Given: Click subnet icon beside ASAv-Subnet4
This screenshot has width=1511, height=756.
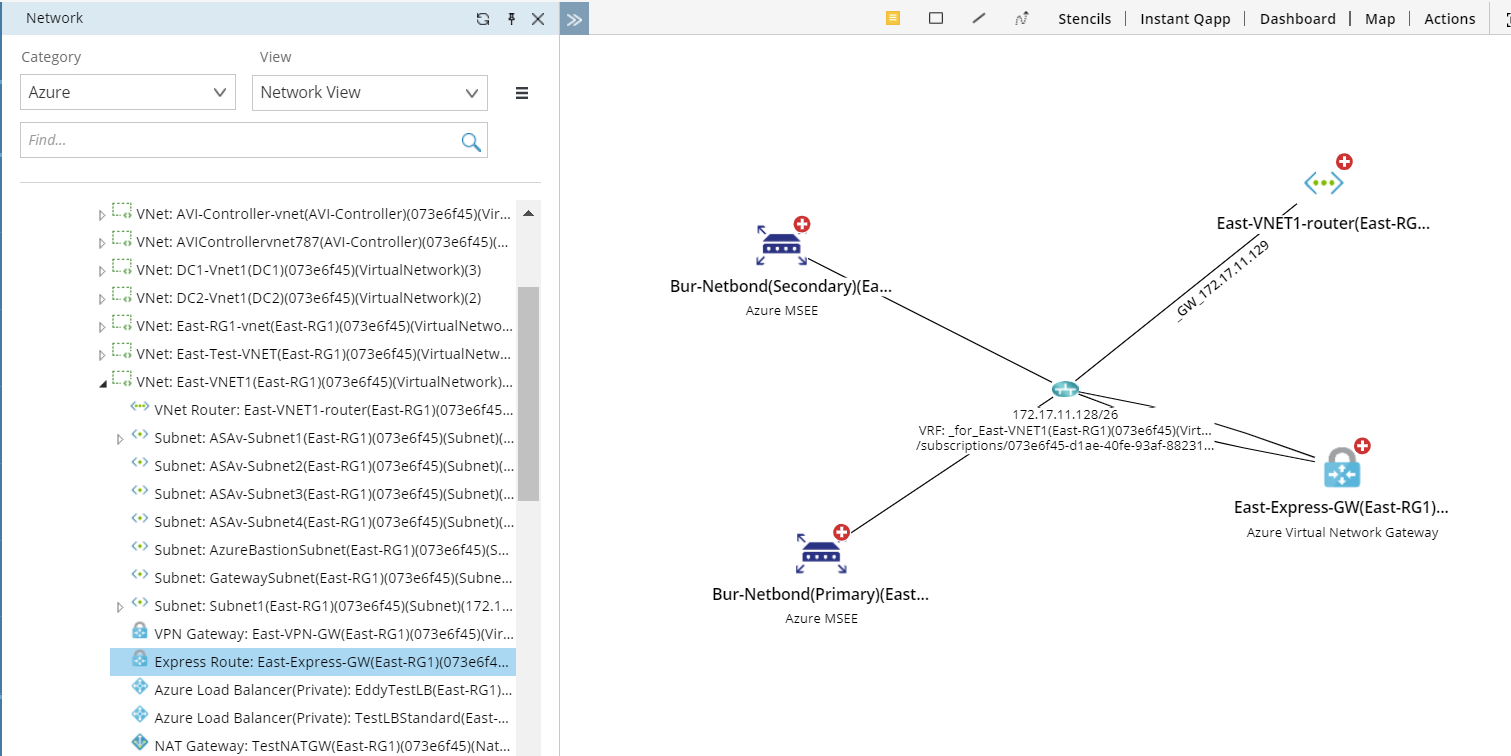Looking at the screenshot, I should [x=140, y=520].
